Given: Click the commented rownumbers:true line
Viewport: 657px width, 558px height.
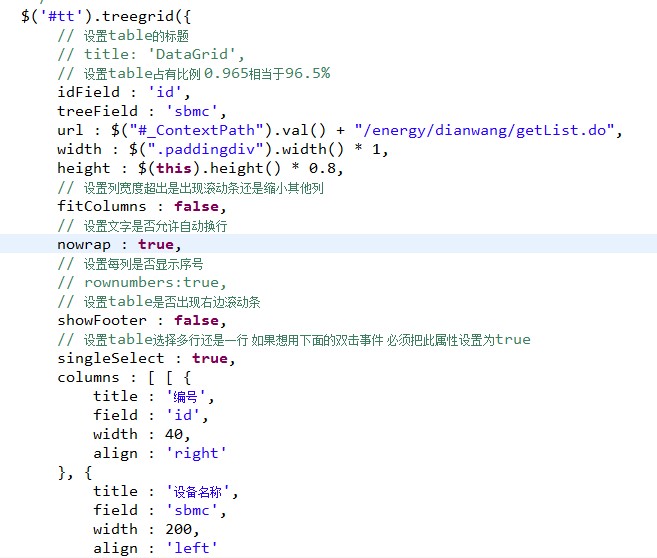Looking at the screenshot, I should tap(142, 283).
